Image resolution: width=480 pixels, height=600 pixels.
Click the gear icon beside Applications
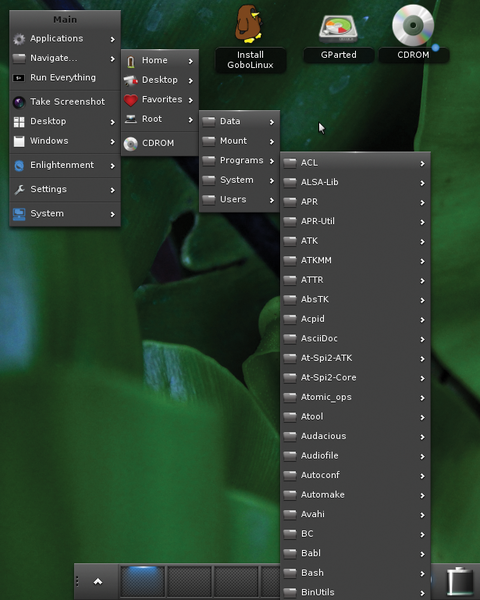tap(19, 39)
